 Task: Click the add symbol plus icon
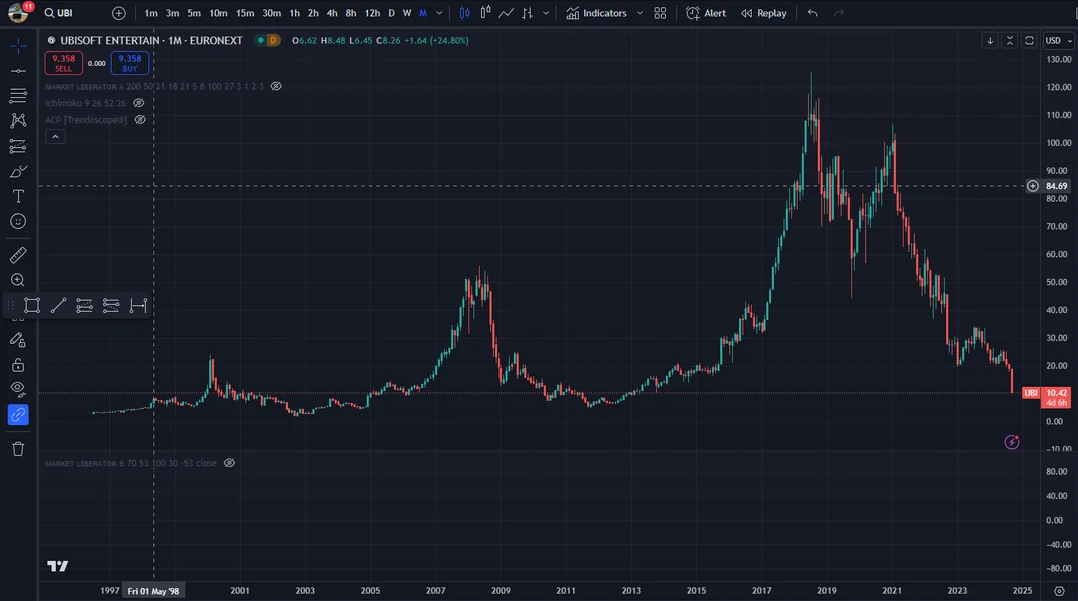[119, 13]
